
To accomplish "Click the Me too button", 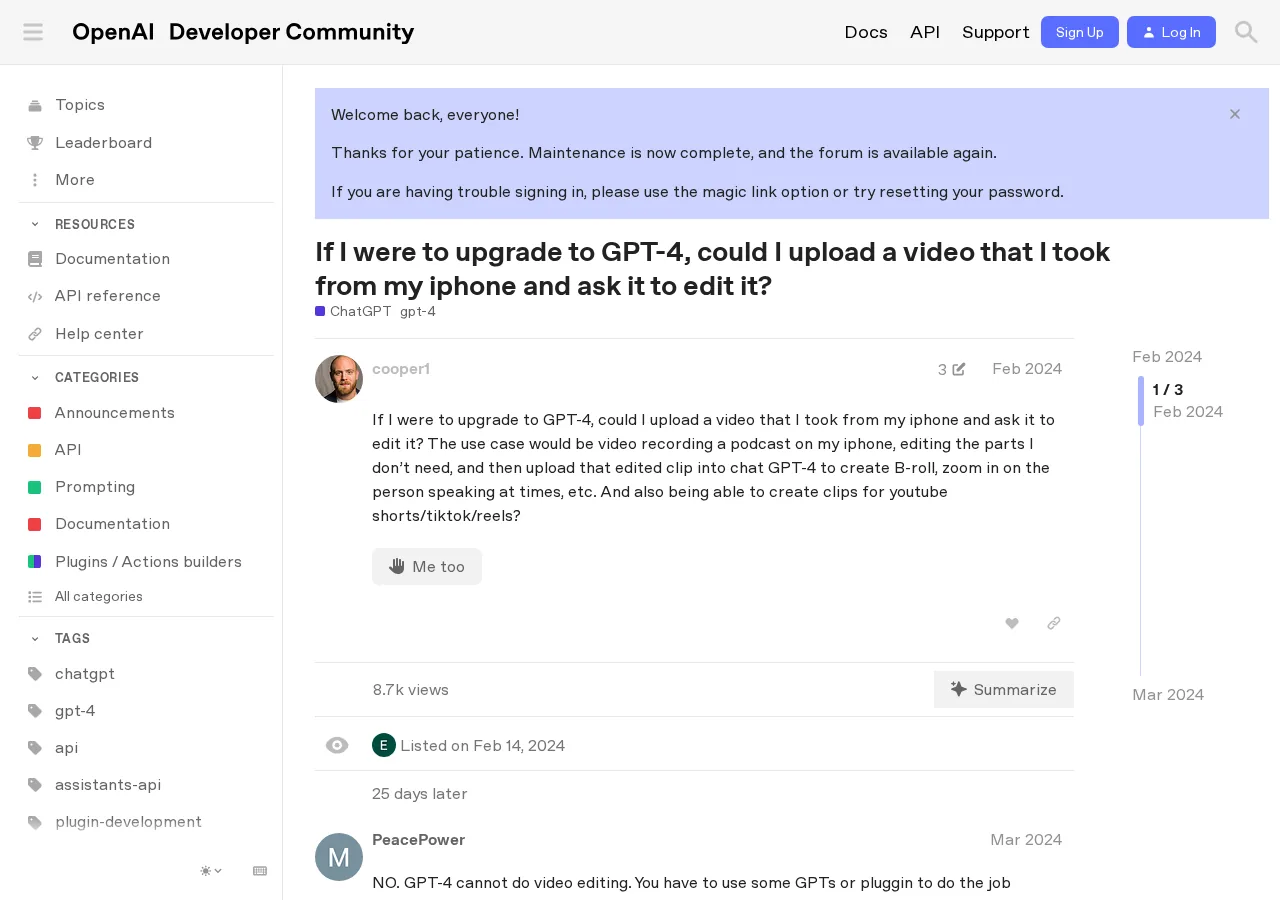I will coord(427,566).
